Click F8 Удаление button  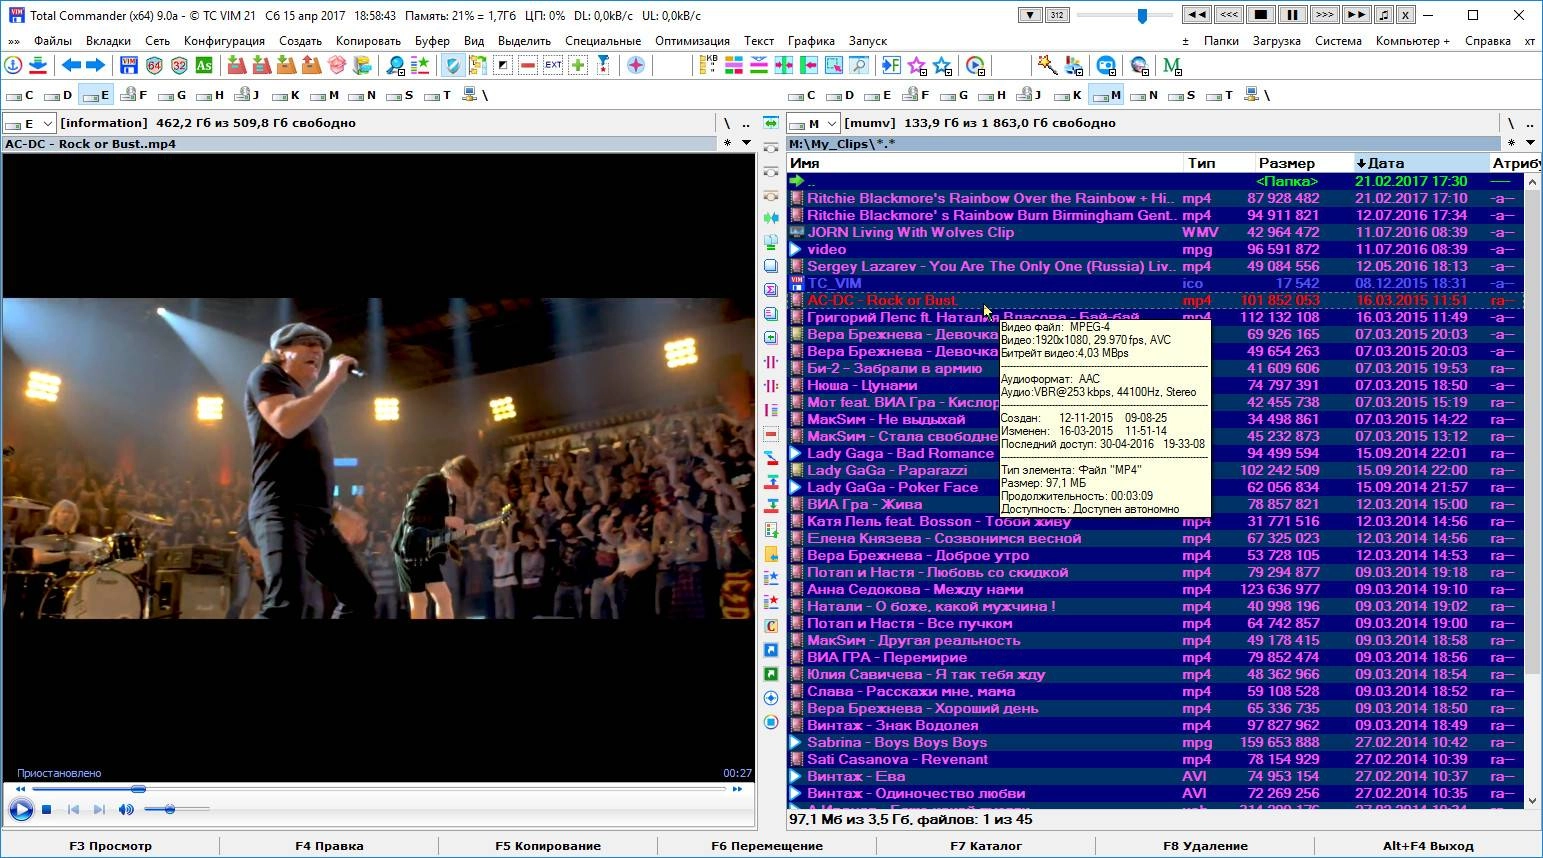[1205, 846]
